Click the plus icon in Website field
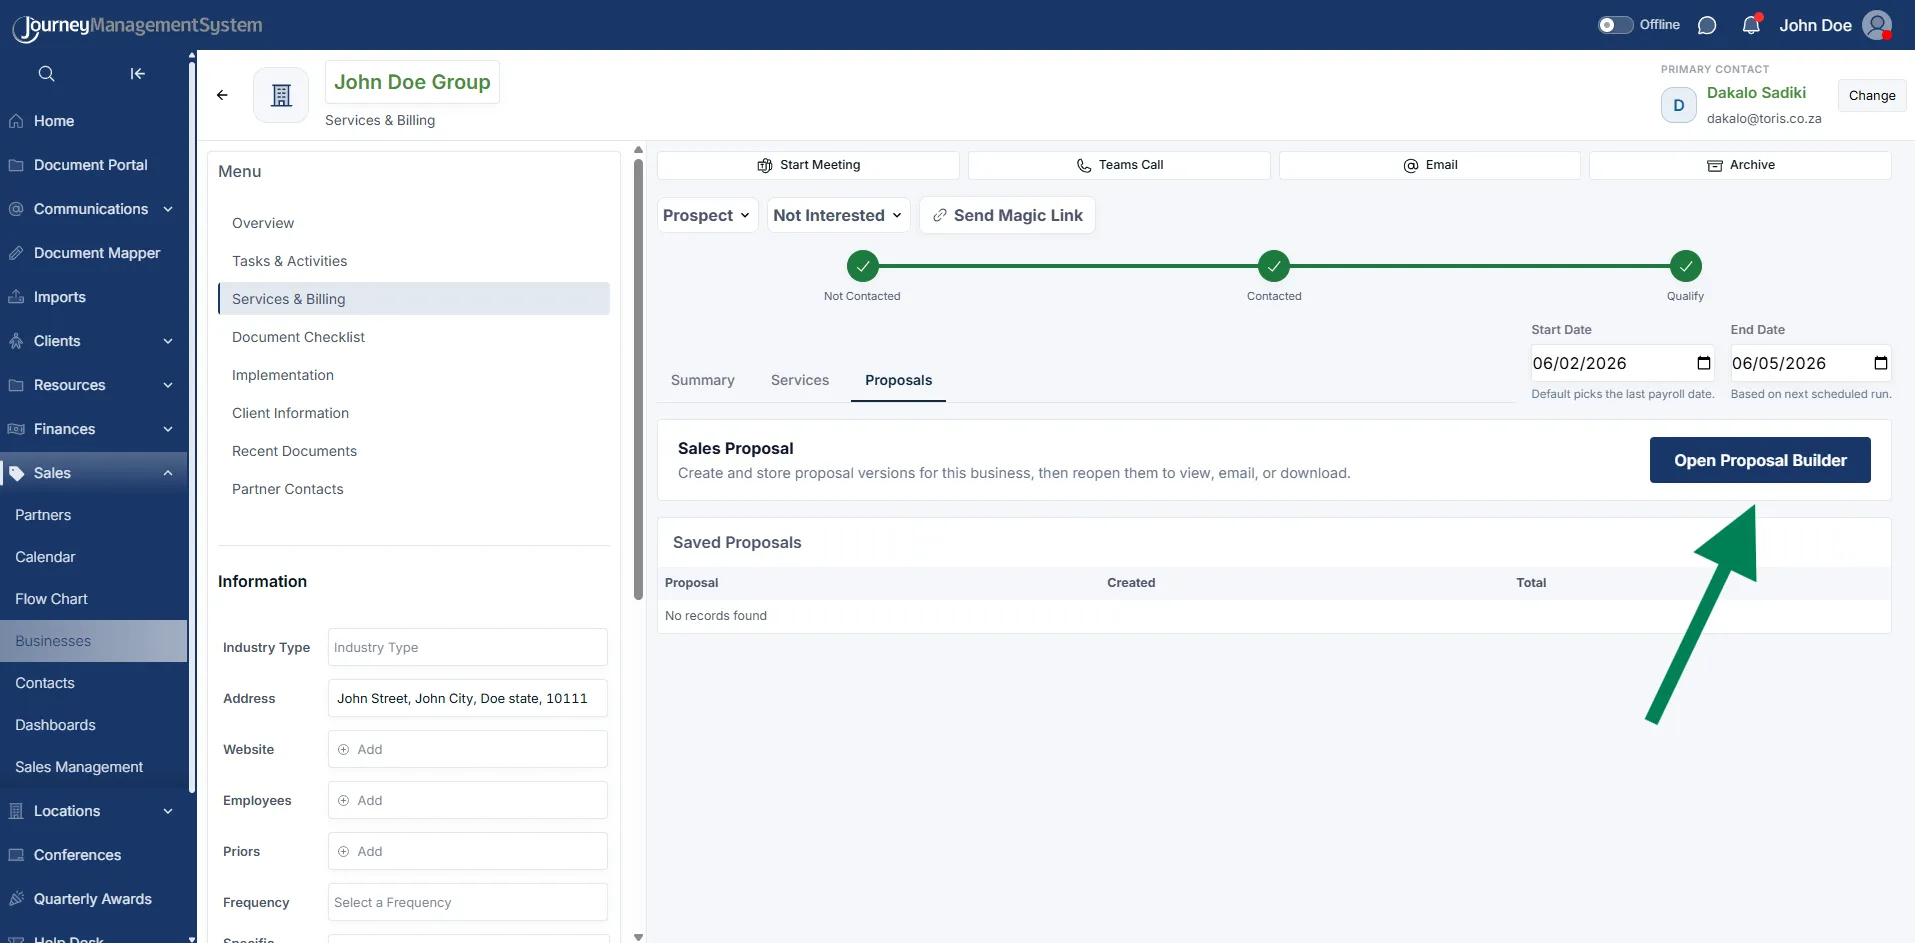The image size is (1915, 943). (x=343, y=749)
